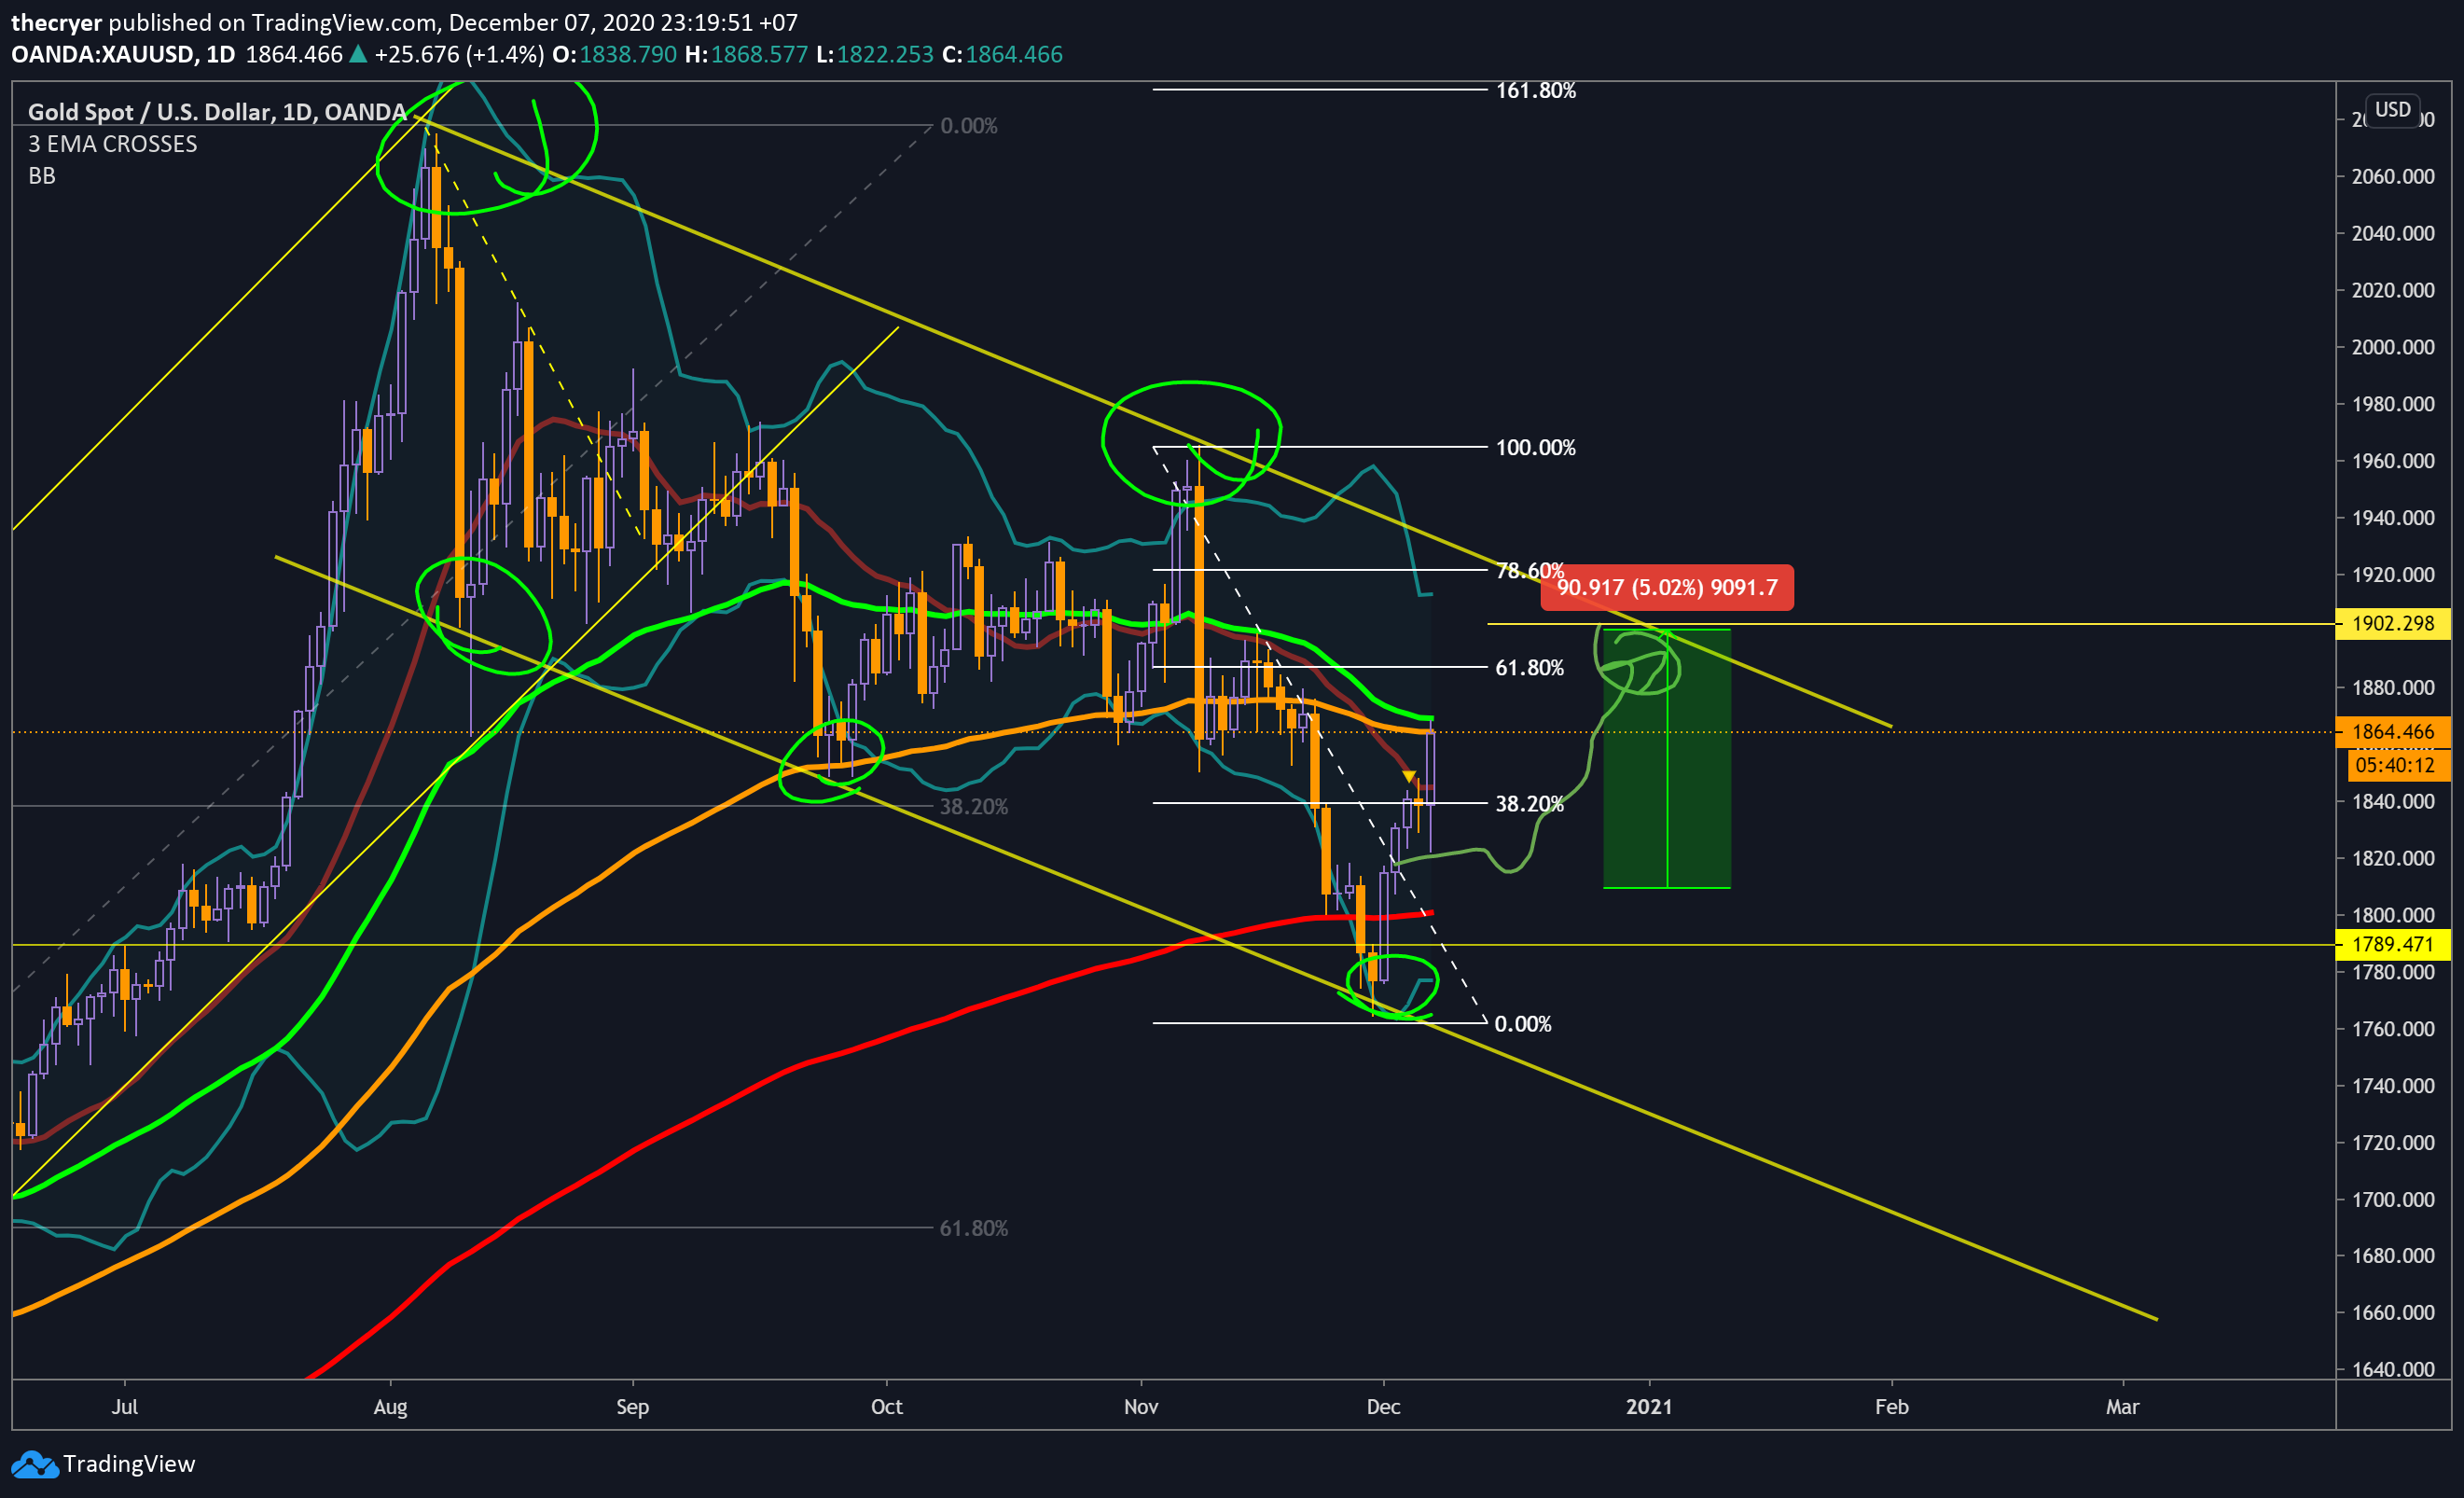
Task: Click the 78.60% Fibonacci level label
Action: click(1530, 570)
